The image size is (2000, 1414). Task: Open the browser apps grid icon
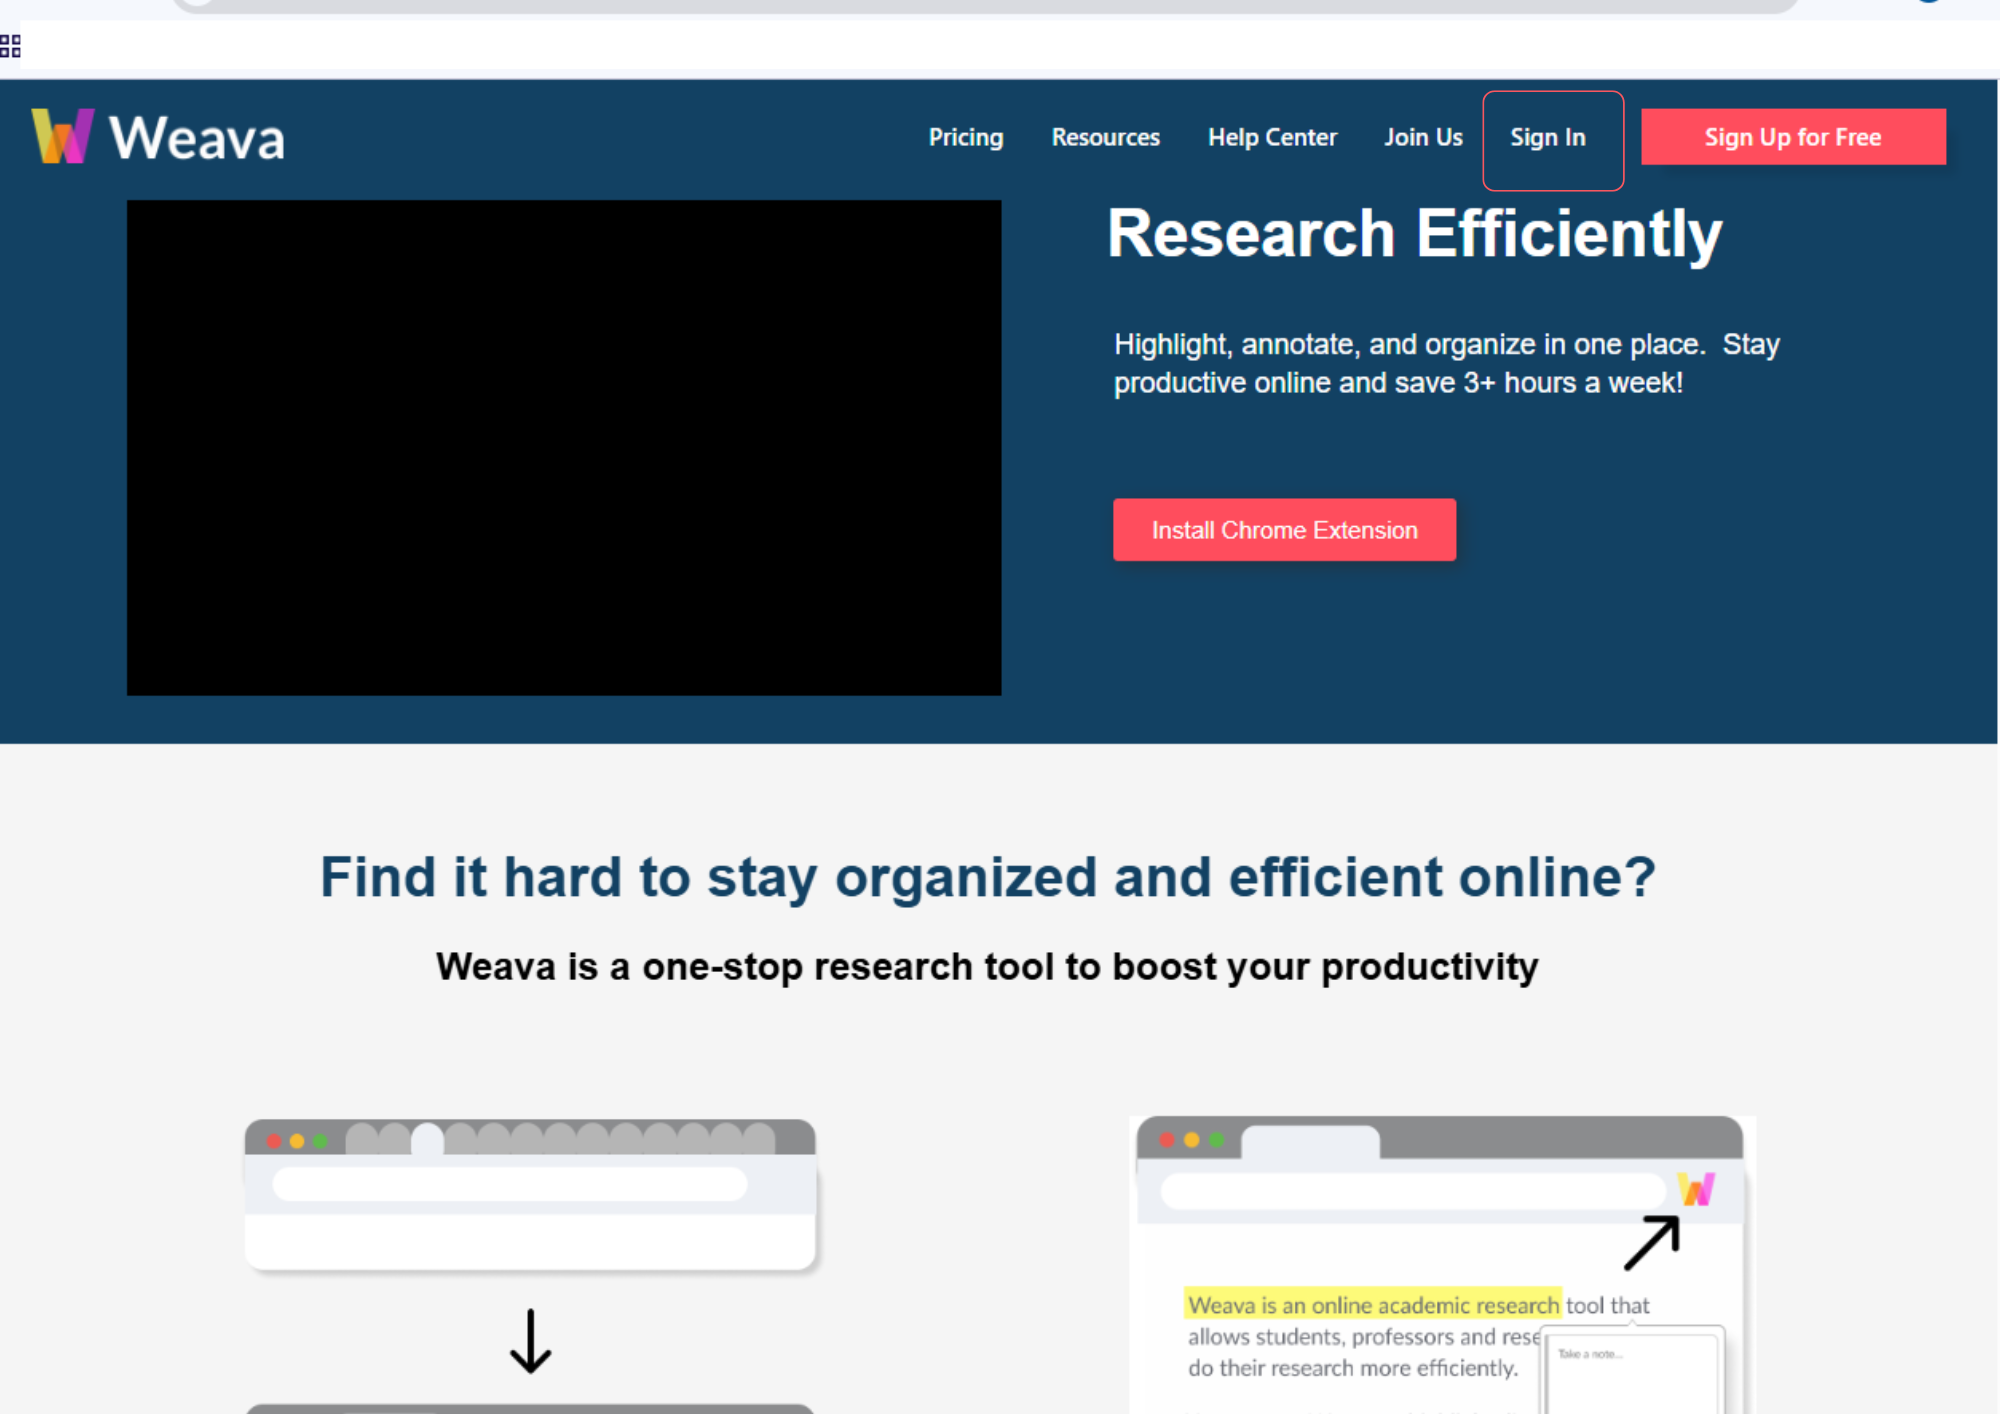click(x=10, y=45)
